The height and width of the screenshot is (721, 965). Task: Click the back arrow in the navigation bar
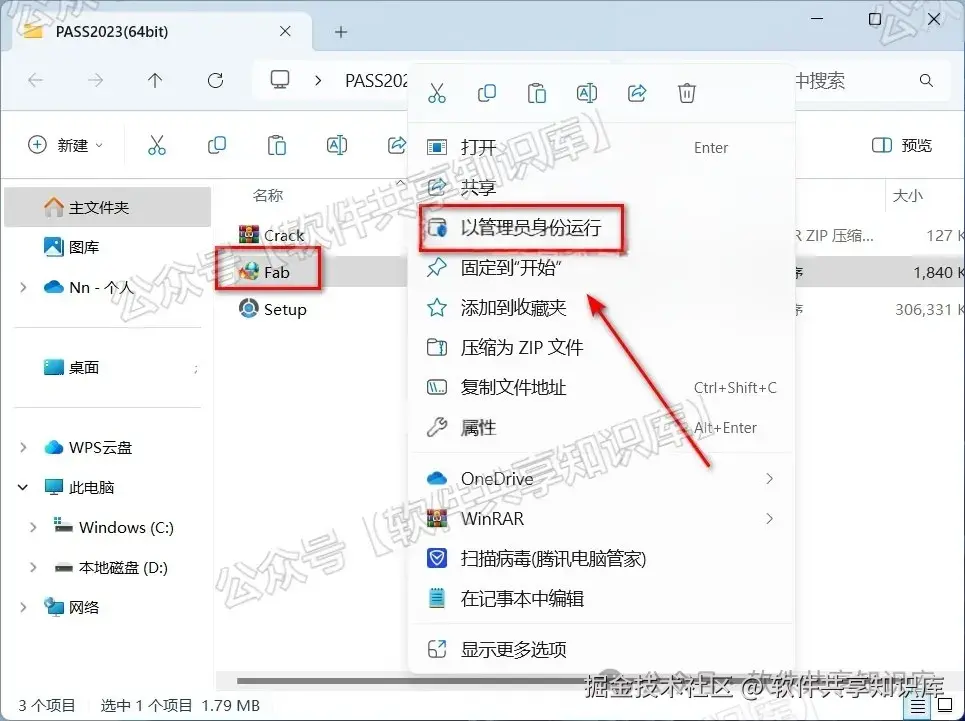(x=35, y=80)
